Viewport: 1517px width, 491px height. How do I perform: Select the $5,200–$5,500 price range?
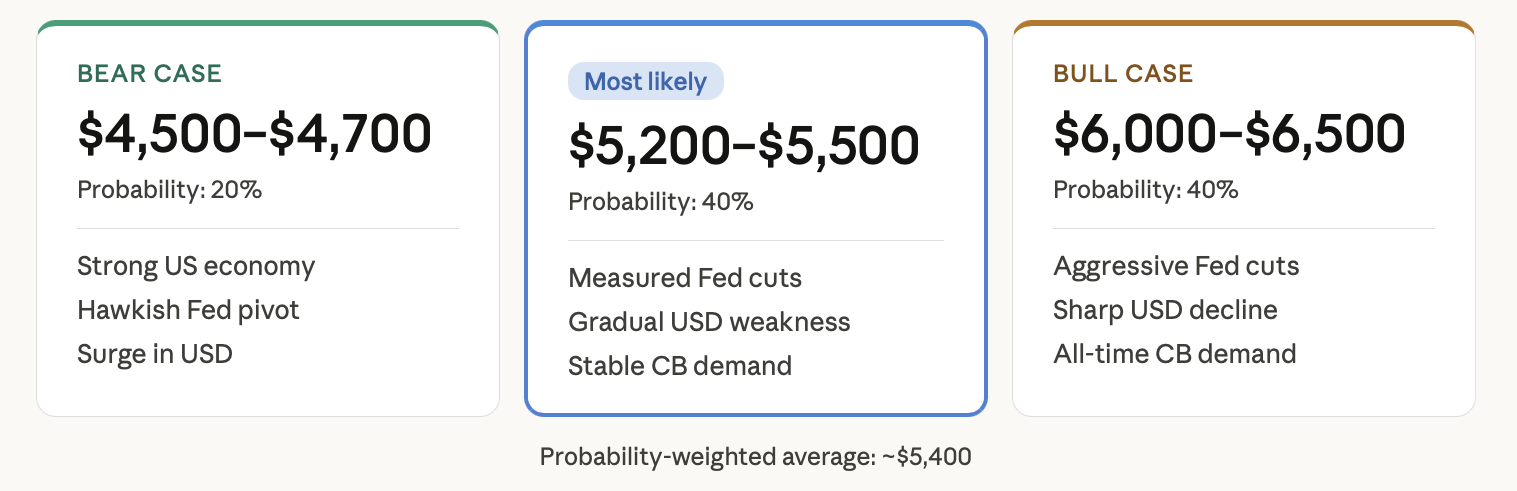pos(744,145)
